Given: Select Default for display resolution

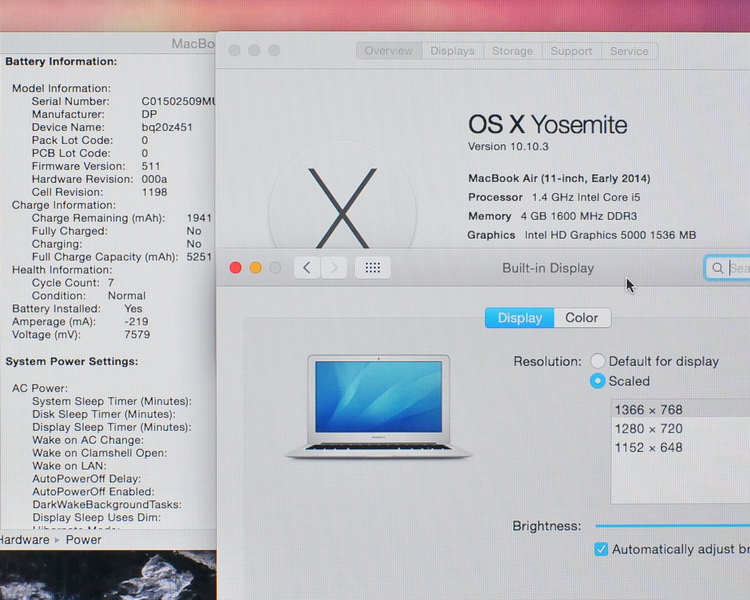Looking at the screenshot, I should tap(598, 361).
